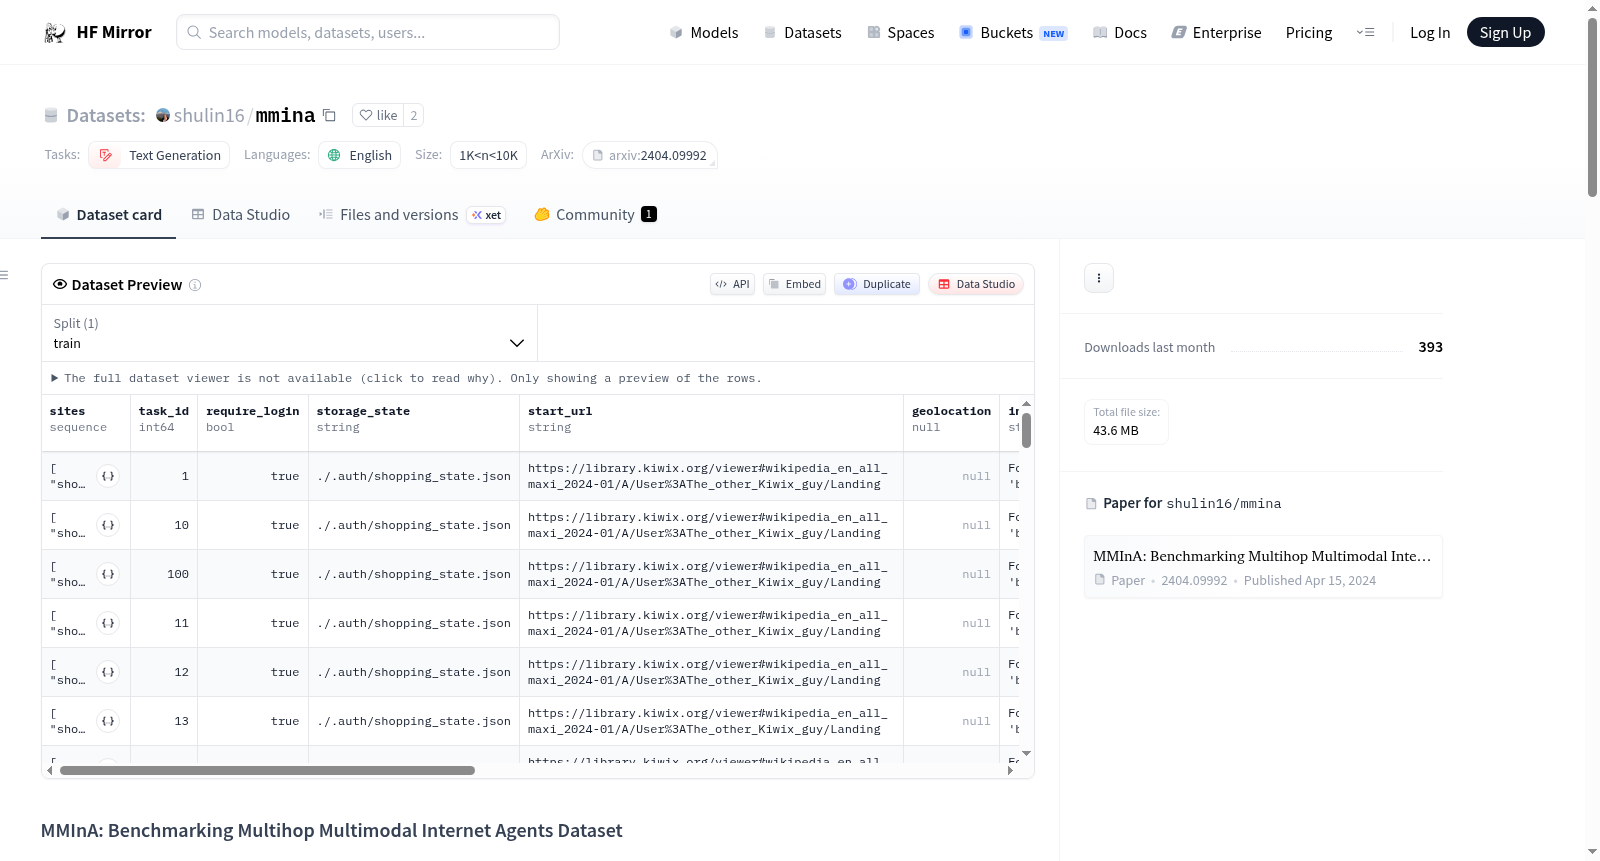Expand the sites JSON in task_id 1 row
This screenshot has width=1600, height=861.
pyautogui.click(x=108, y=476)
